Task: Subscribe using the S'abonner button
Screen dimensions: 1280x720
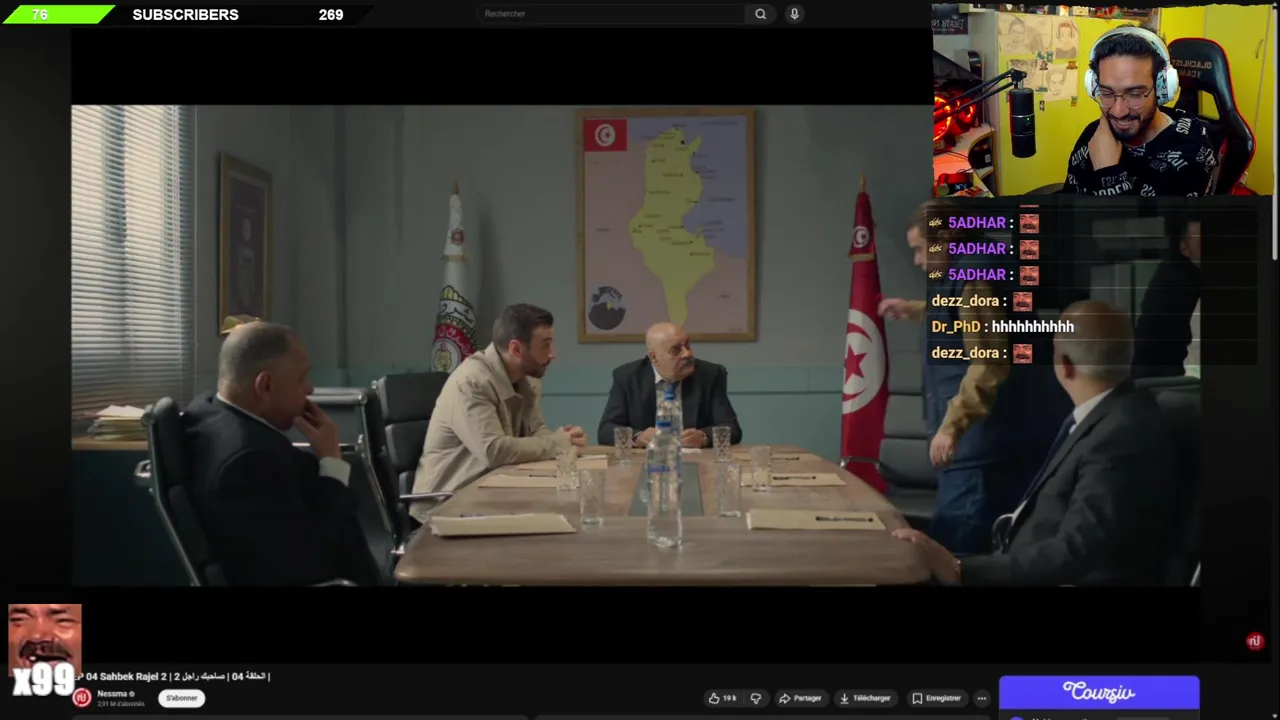Action: point(182,698)
